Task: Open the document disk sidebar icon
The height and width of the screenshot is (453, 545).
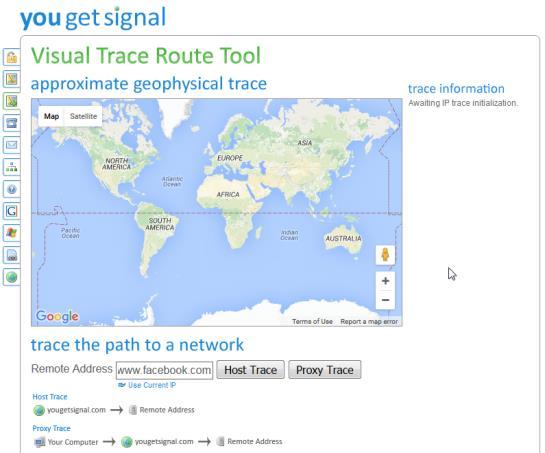Action: coord(11,255)
